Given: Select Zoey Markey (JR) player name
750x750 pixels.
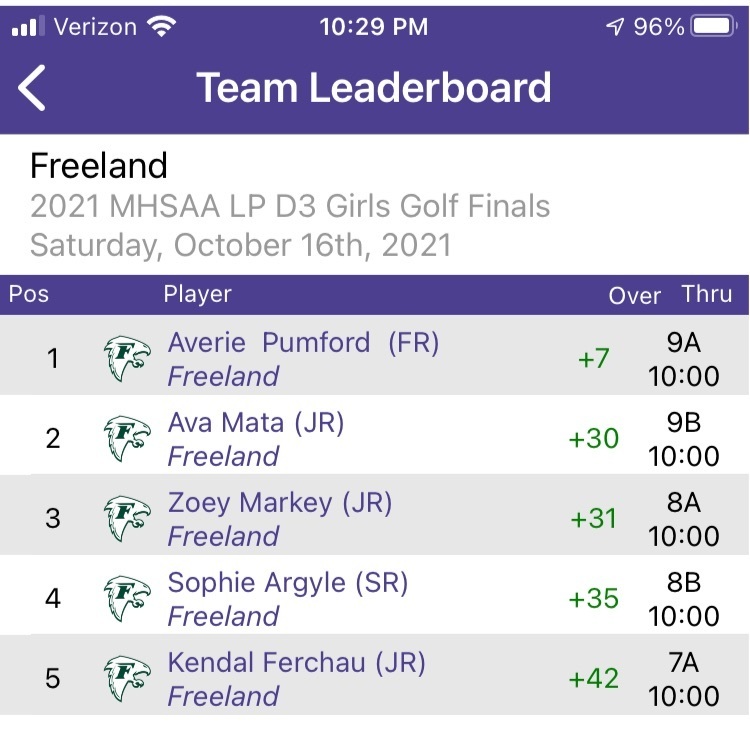Looking at the screenshot, I should 280,503.
